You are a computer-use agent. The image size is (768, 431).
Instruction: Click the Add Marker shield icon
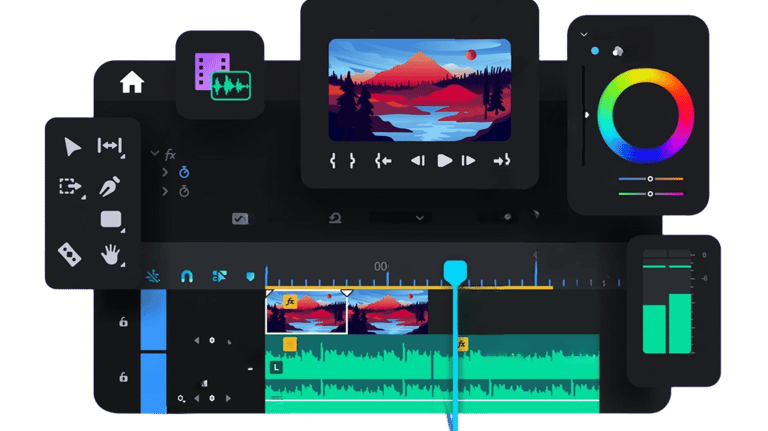coord(250,277)
